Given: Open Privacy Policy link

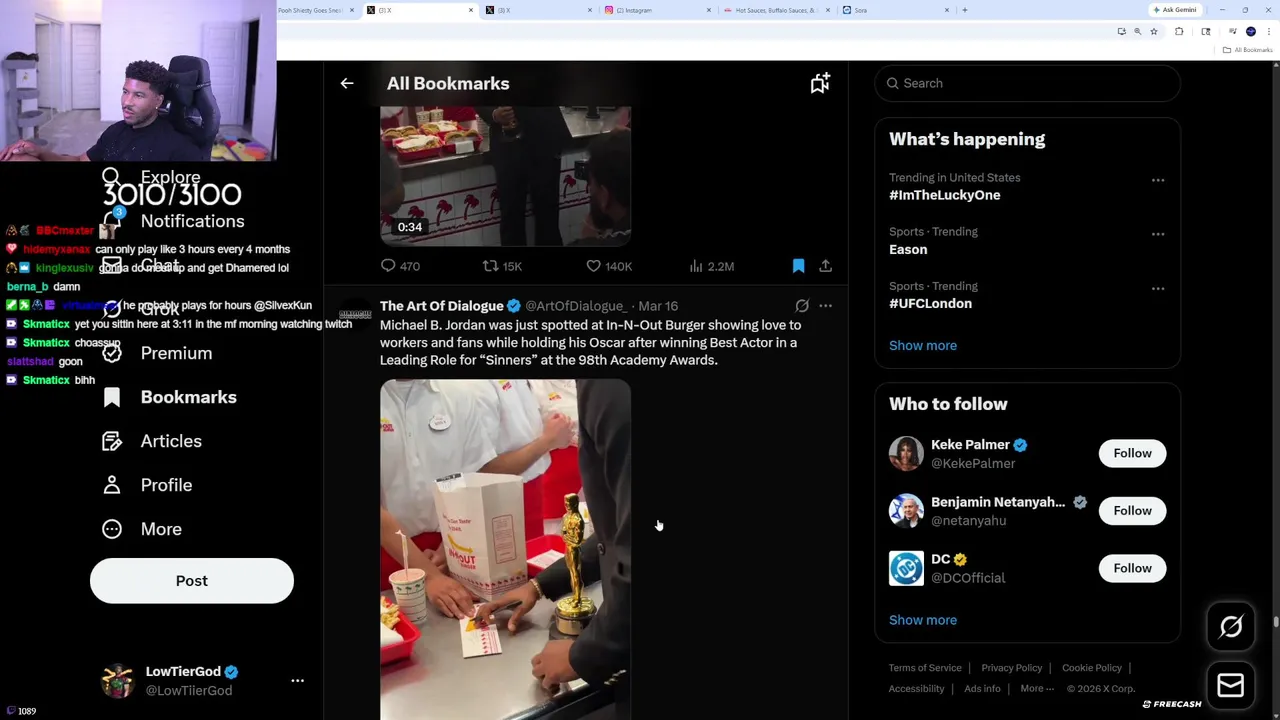Looking at the screenshot, I should (1012, 668).
